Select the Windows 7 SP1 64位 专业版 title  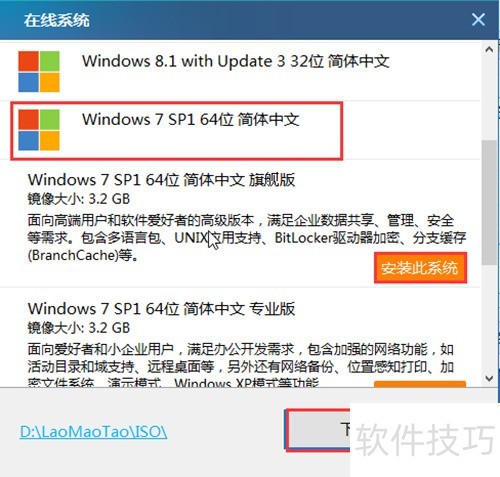point(161,309)
